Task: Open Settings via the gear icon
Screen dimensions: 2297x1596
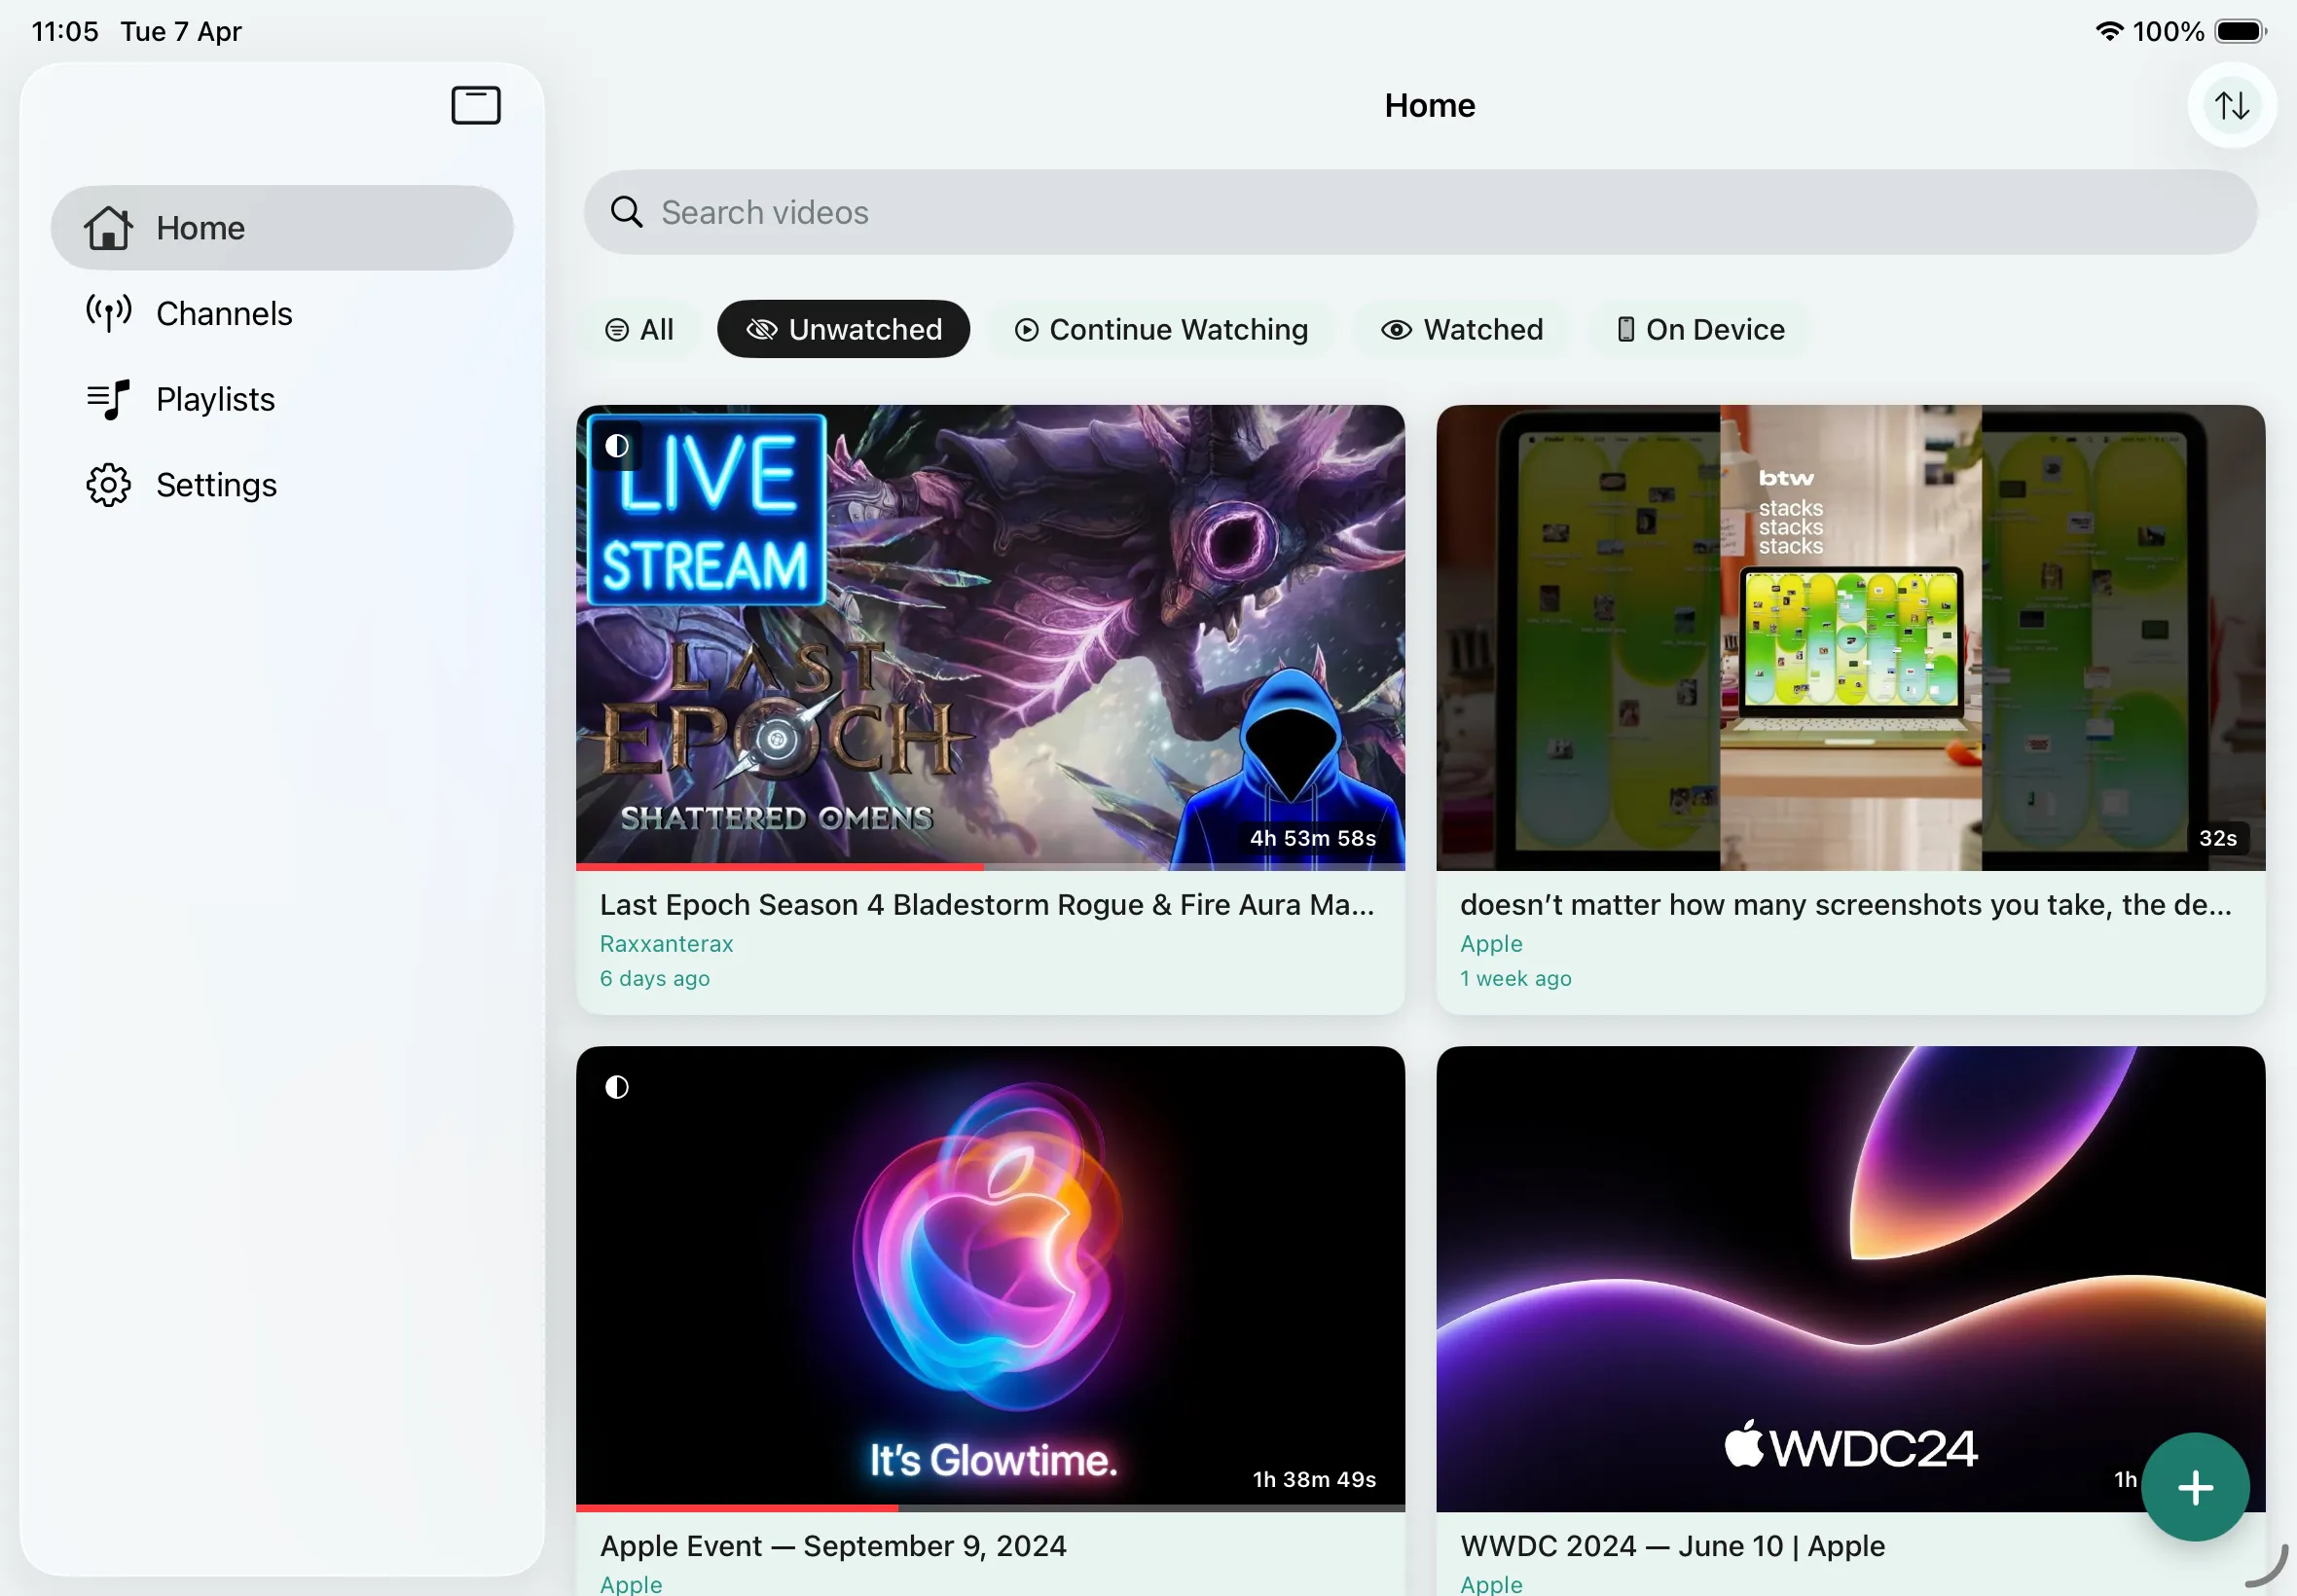Action: point(108,485)
